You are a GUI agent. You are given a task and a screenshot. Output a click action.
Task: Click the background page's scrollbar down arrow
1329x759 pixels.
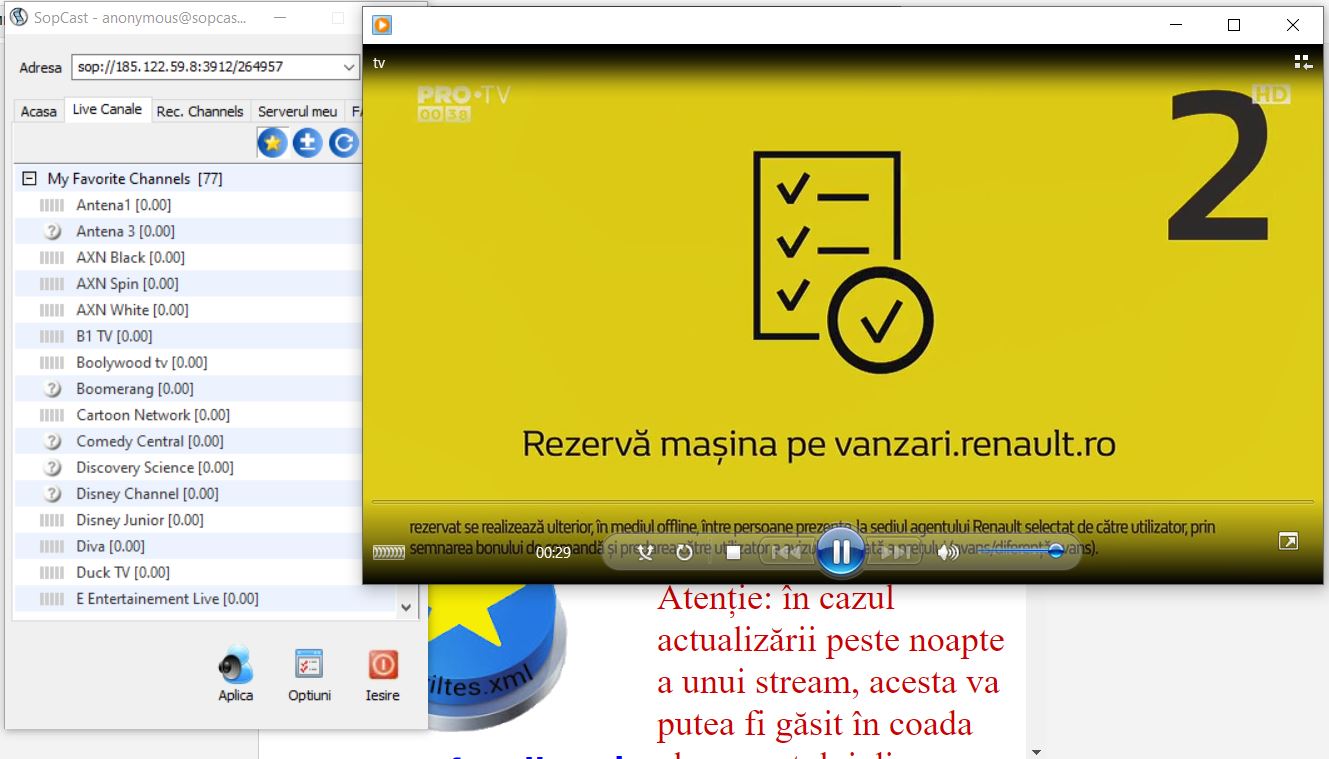coord(1036,751)
